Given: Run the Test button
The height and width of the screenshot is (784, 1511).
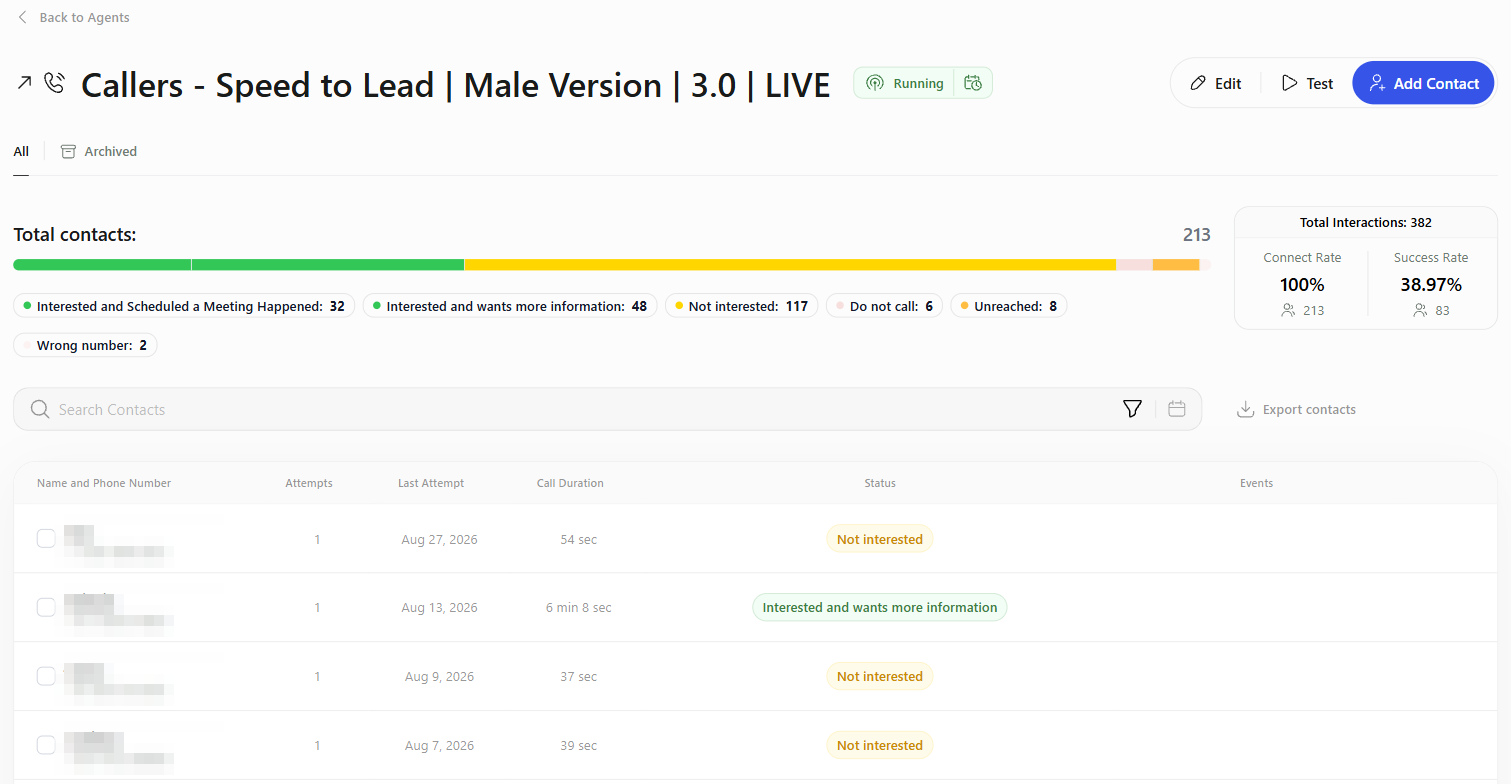Looking at the screenshot, I should 1307,83.
